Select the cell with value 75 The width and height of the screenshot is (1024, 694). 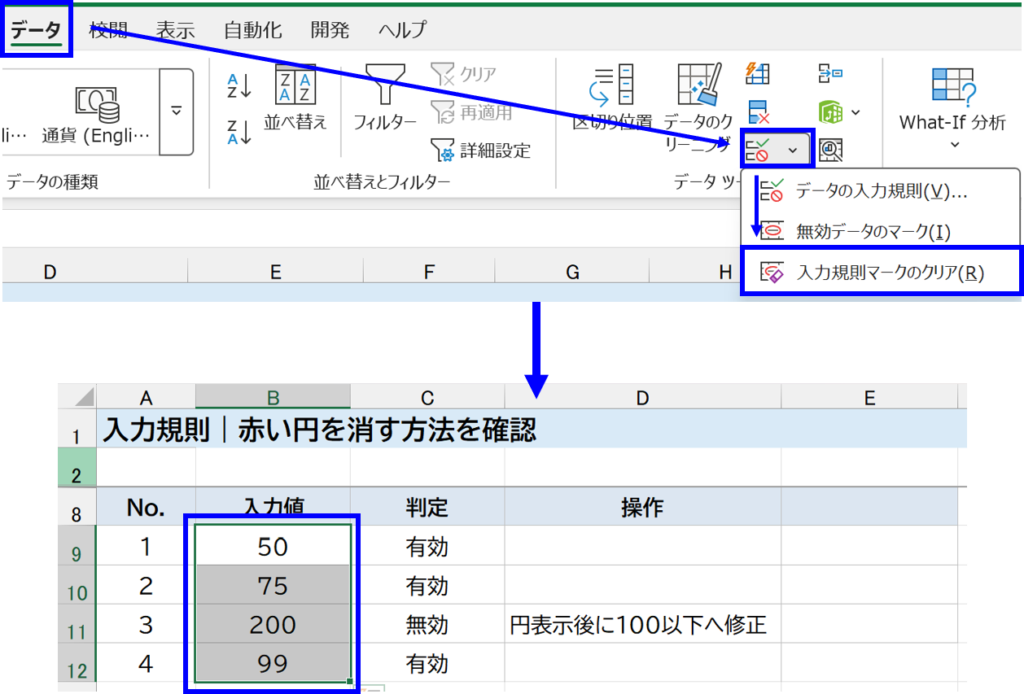(273, 586)
